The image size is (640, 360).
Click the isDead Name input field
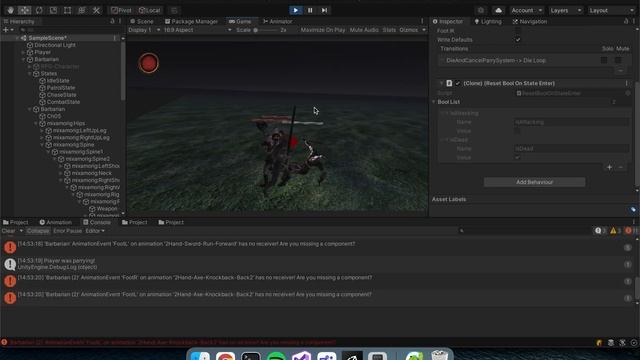point(571,149)
